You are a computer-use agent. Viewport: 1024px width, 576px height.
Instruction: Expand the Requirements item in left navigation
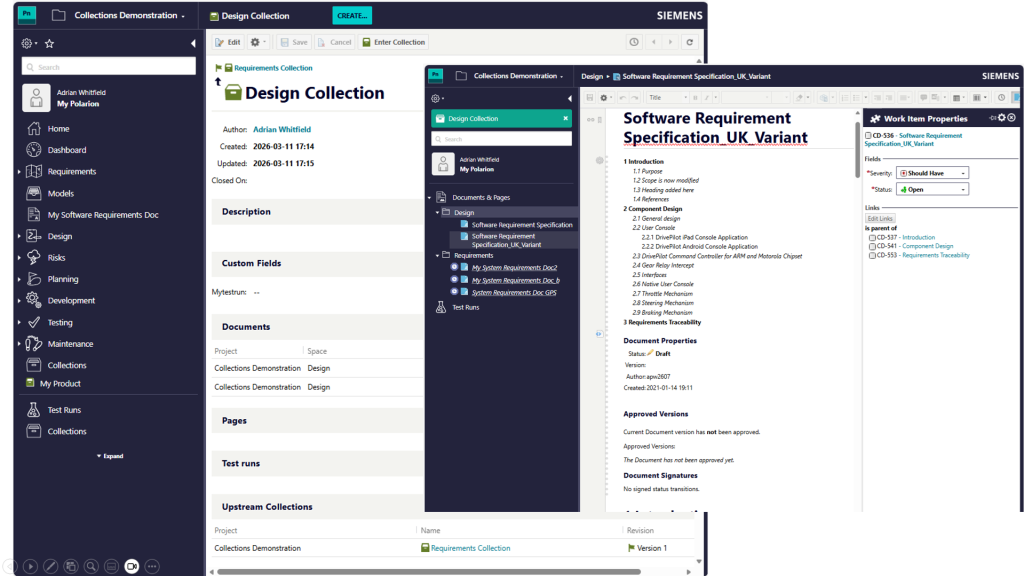click(19, 172)
